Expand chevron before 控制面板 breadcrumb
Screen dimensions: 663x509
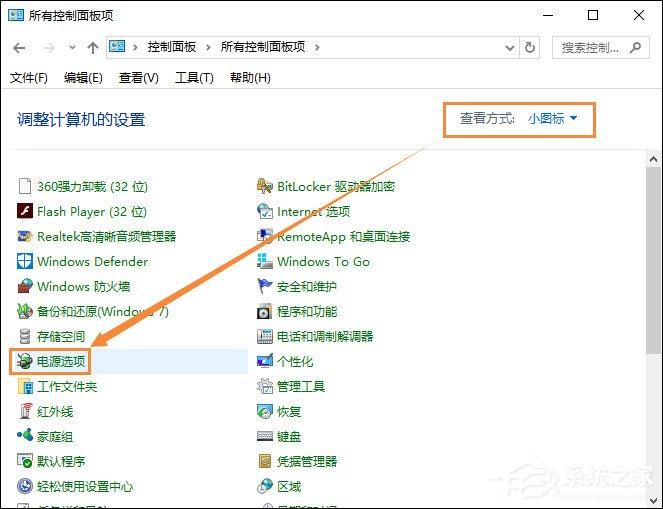[135, 47]
